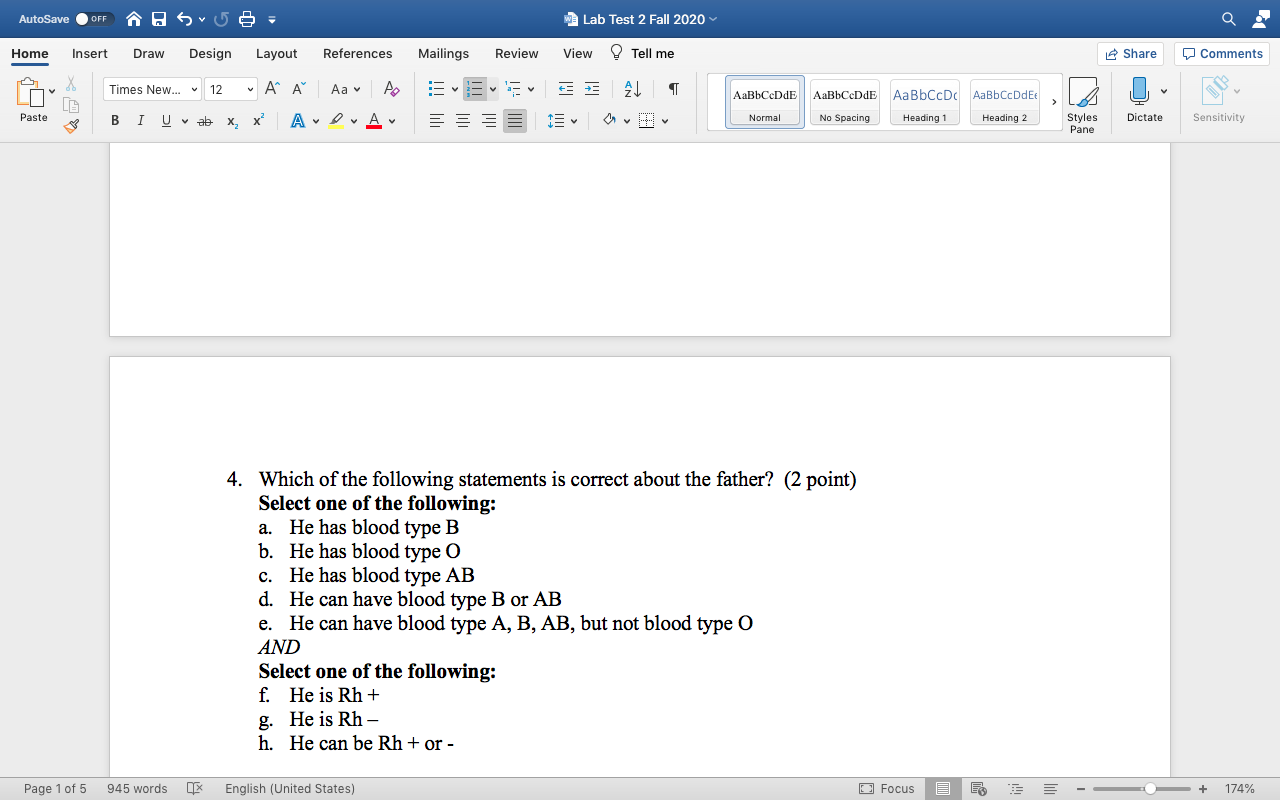Open the spelling proofing status icon
This screenshot has height=800, width=1280.
tap(195, 788)
